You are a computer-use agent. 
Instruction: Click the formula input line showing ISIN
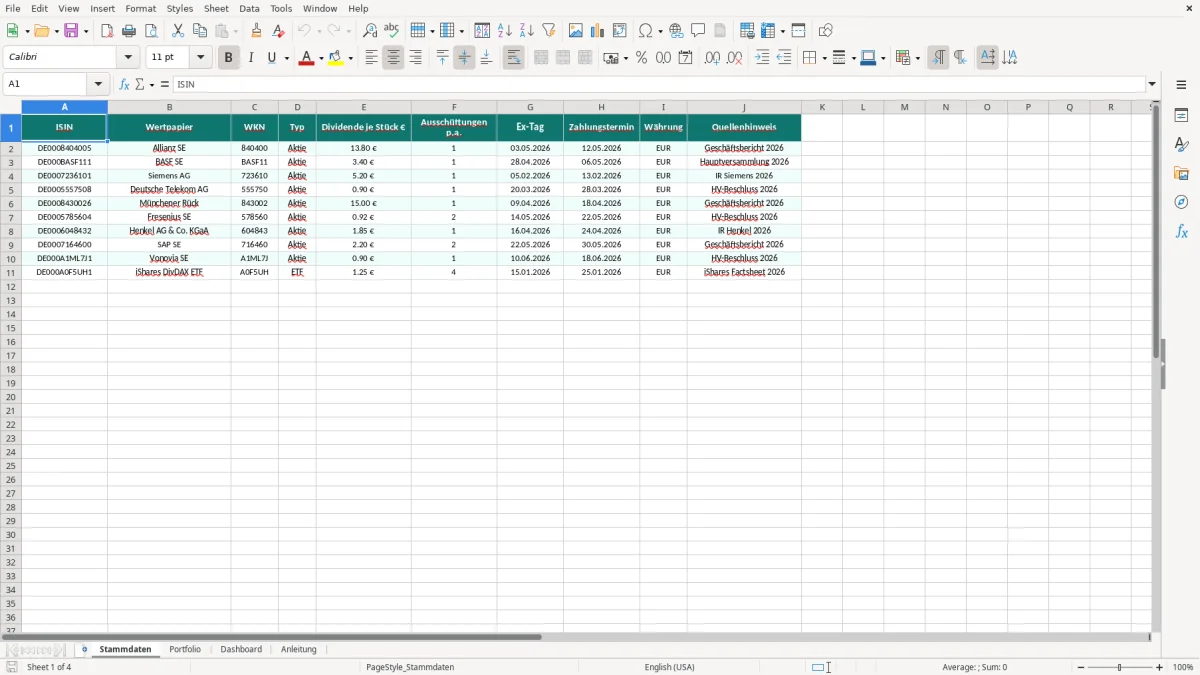[x=659, y=85]
